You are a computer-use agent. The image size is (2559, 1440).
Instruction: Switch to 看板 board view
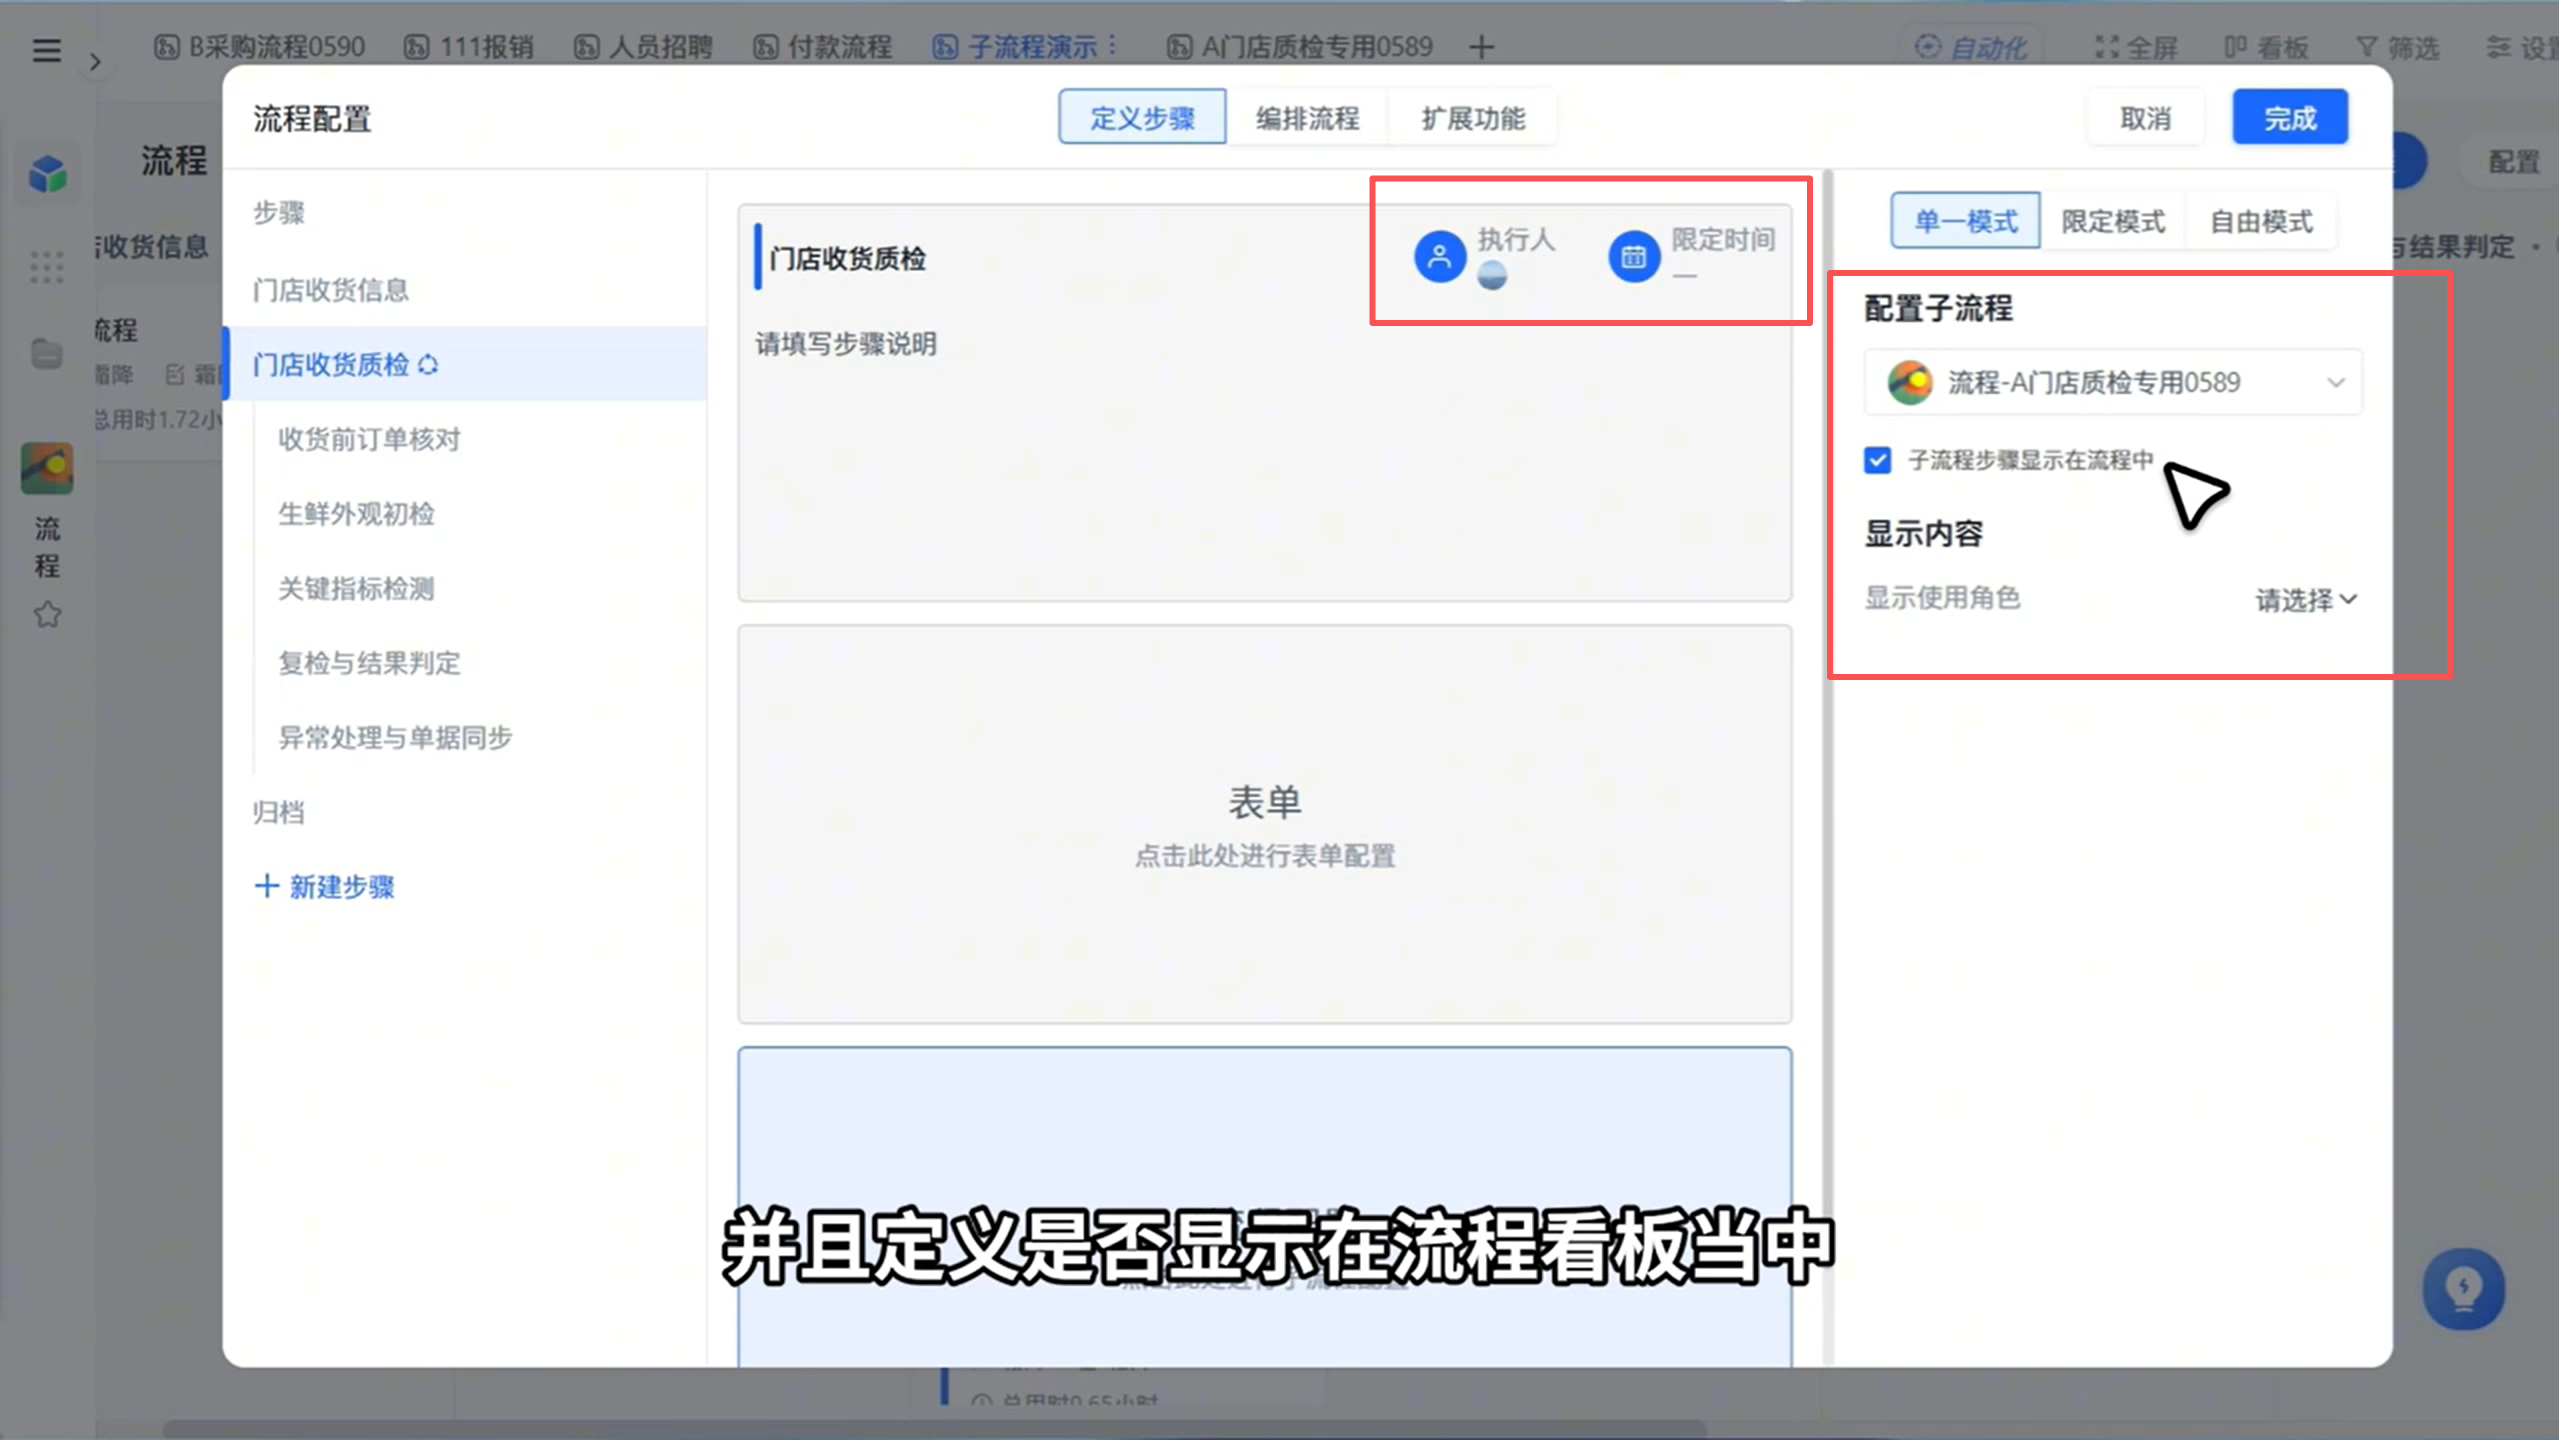click(x=2267, y=47)
